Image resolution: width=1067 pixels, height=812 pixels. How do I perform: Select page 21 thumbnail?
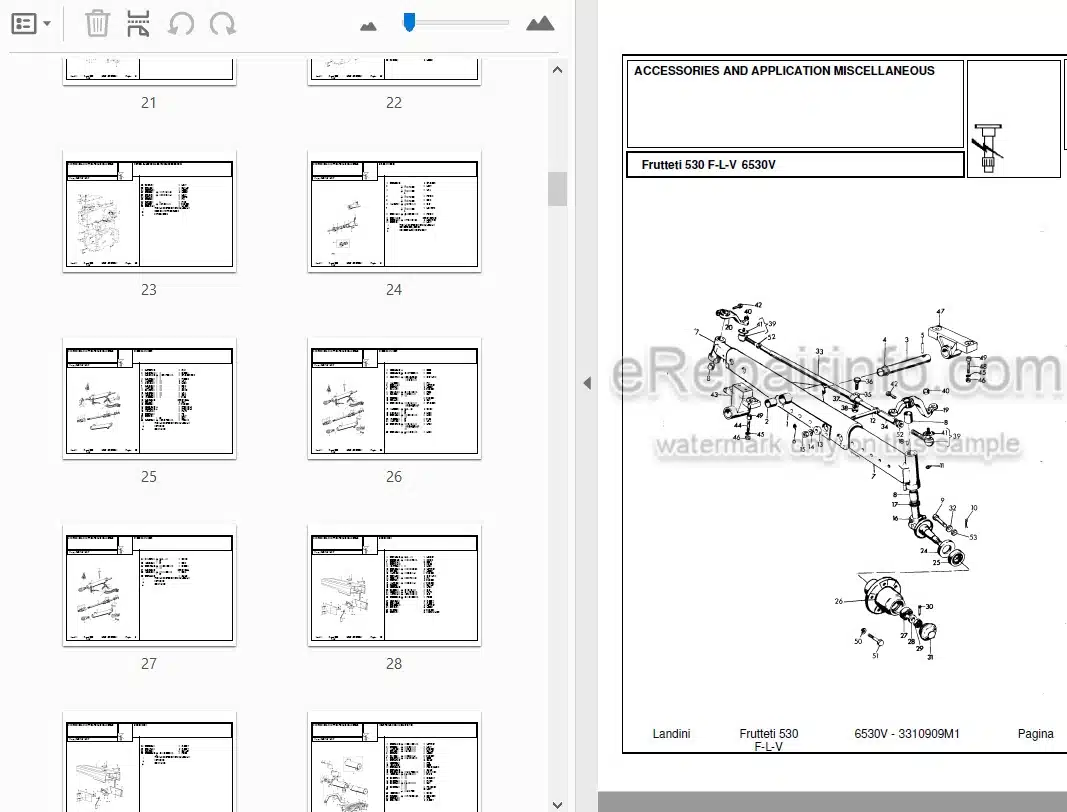(x=149, y=71)
